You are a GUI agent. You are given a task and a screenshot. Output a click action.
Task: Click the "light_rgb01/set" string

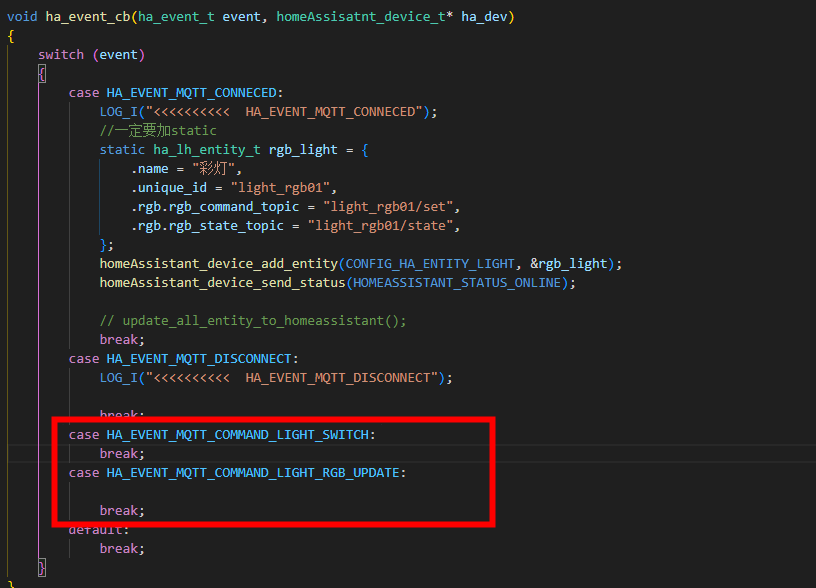tap(388, 207)
